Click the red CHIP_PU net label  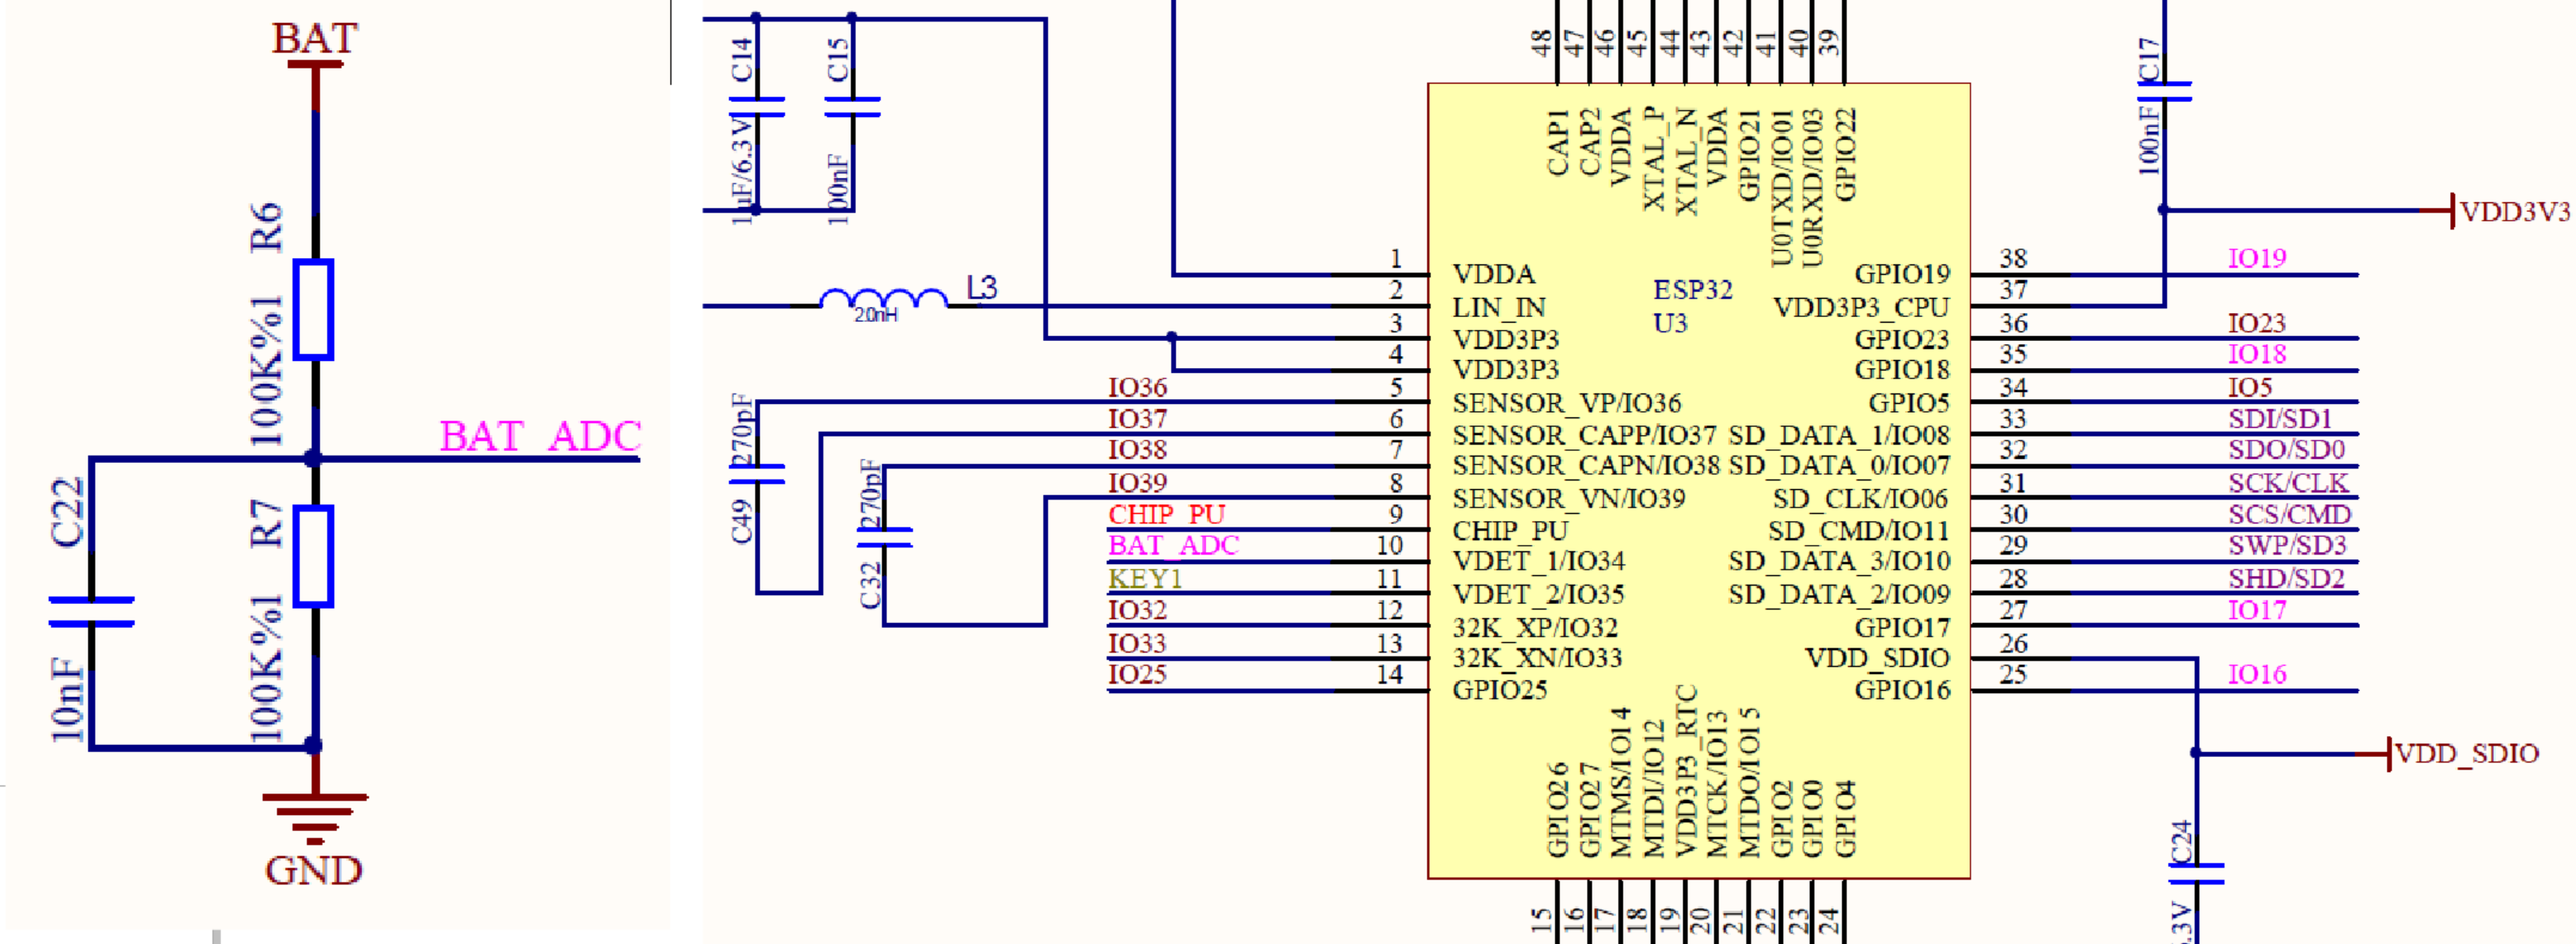pos(1166,514)
